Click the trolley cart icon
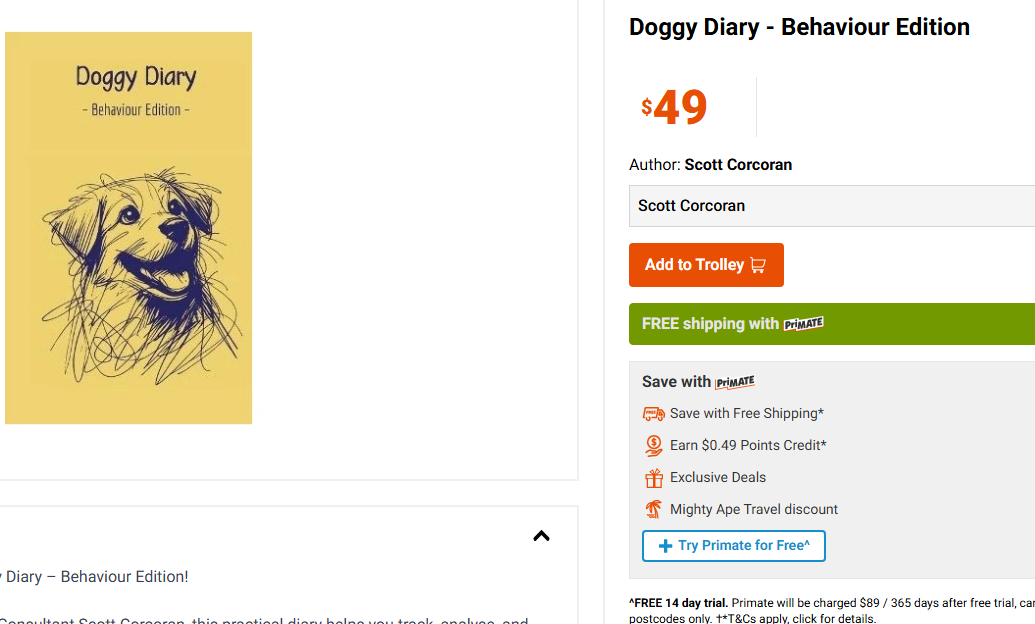This screenshot has height=624, width=1035. click(758, 265)
